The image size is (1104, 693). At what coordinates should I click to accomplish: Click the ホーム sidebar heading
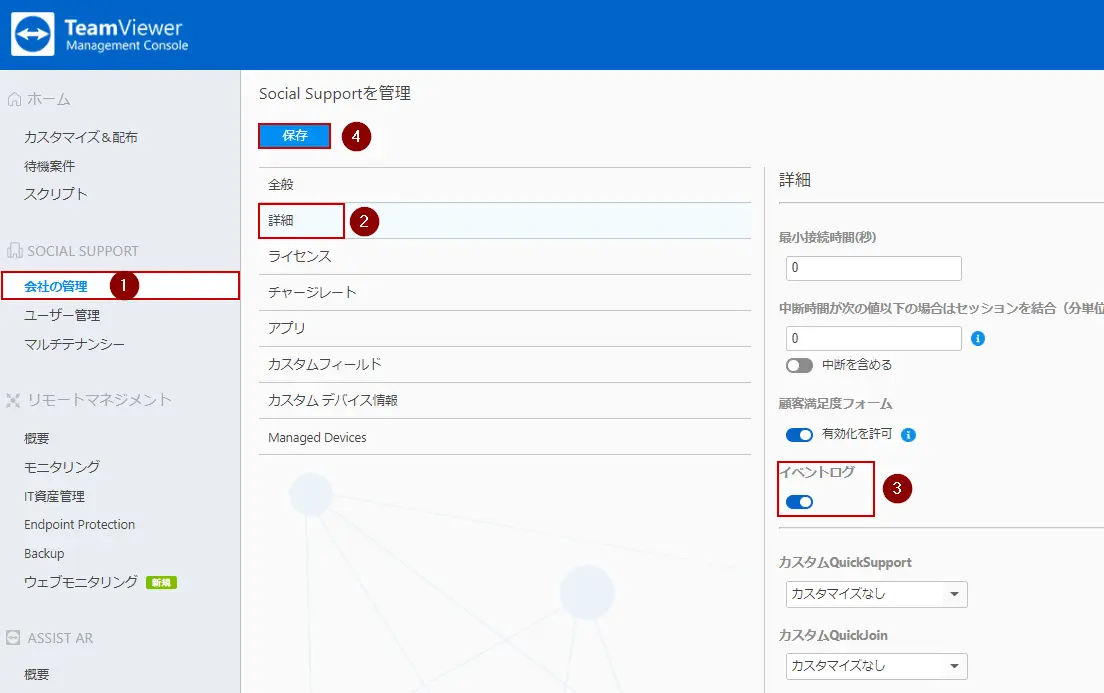(x=49, y=99)
